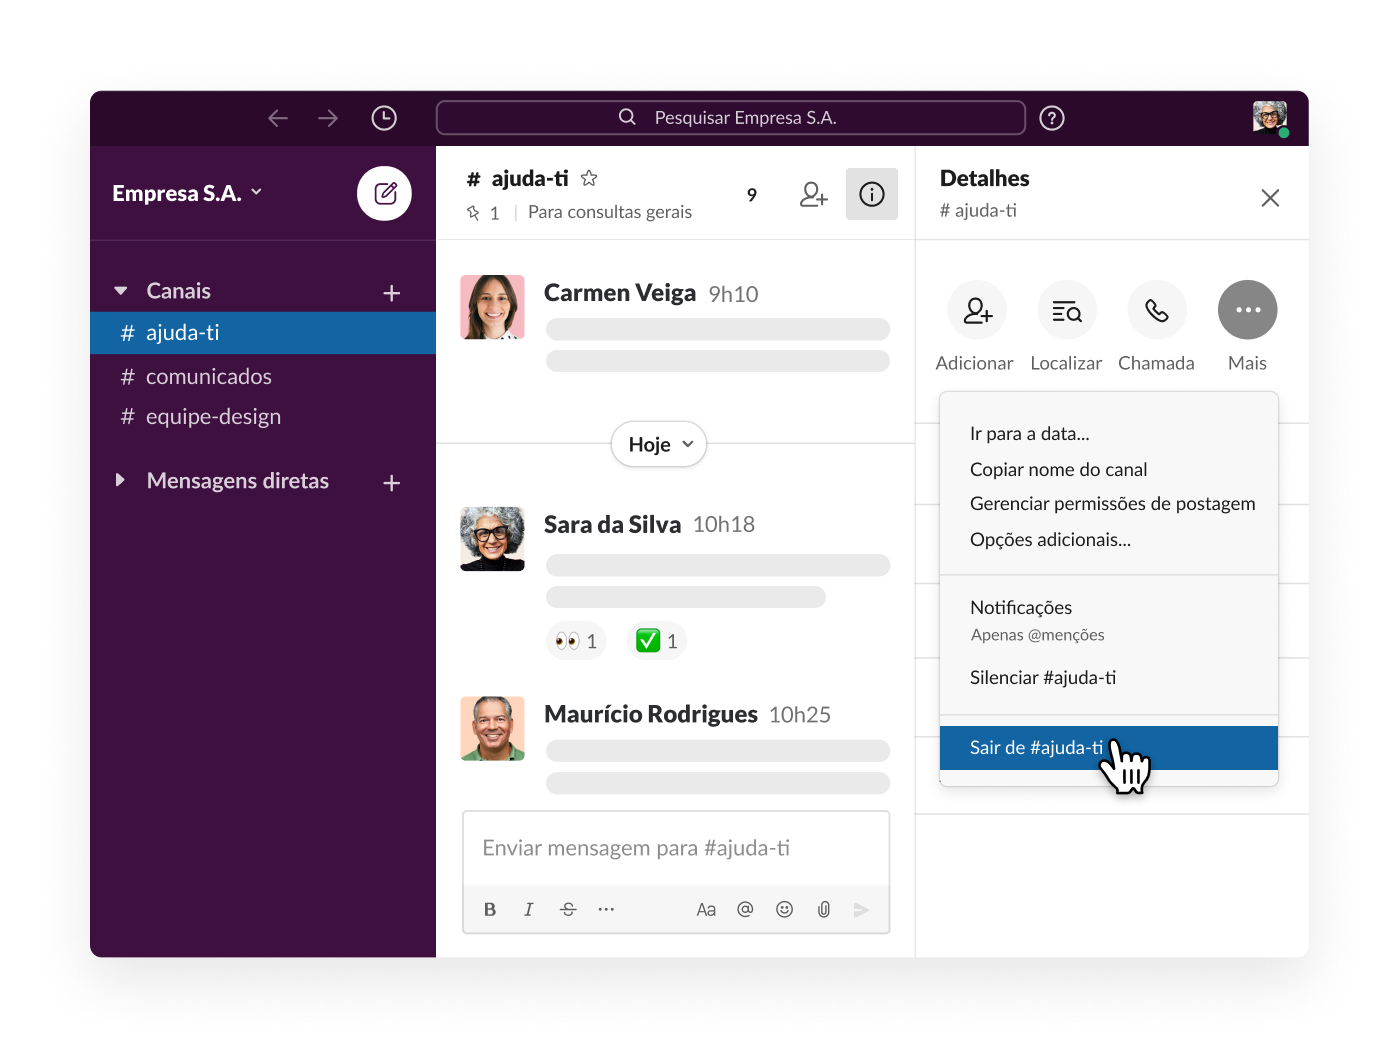Click the Mais three-dots button

tap(1247, 310)
